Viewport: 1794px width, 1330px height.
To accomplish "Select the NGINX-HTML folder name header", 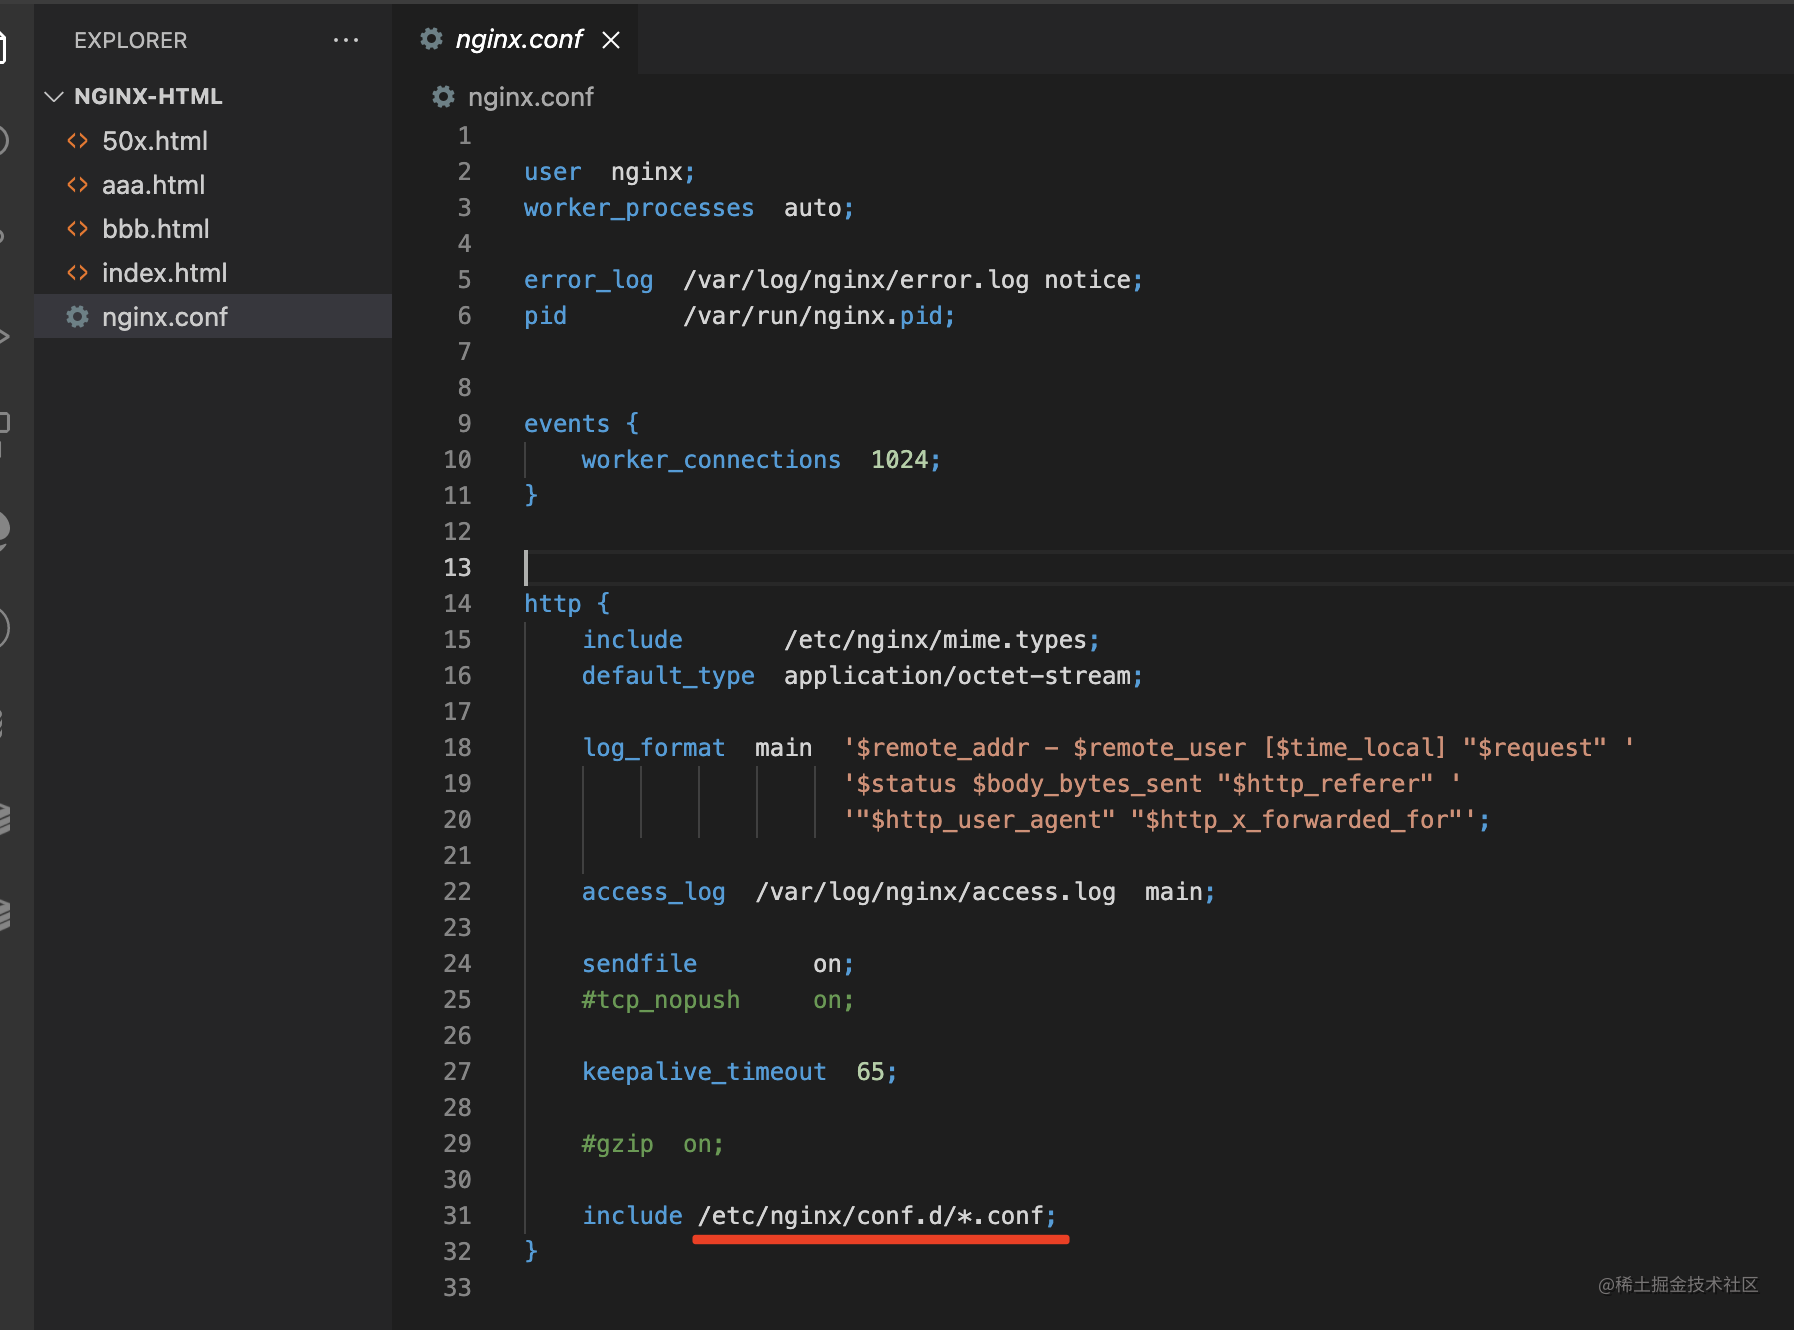I will (148, 97).
